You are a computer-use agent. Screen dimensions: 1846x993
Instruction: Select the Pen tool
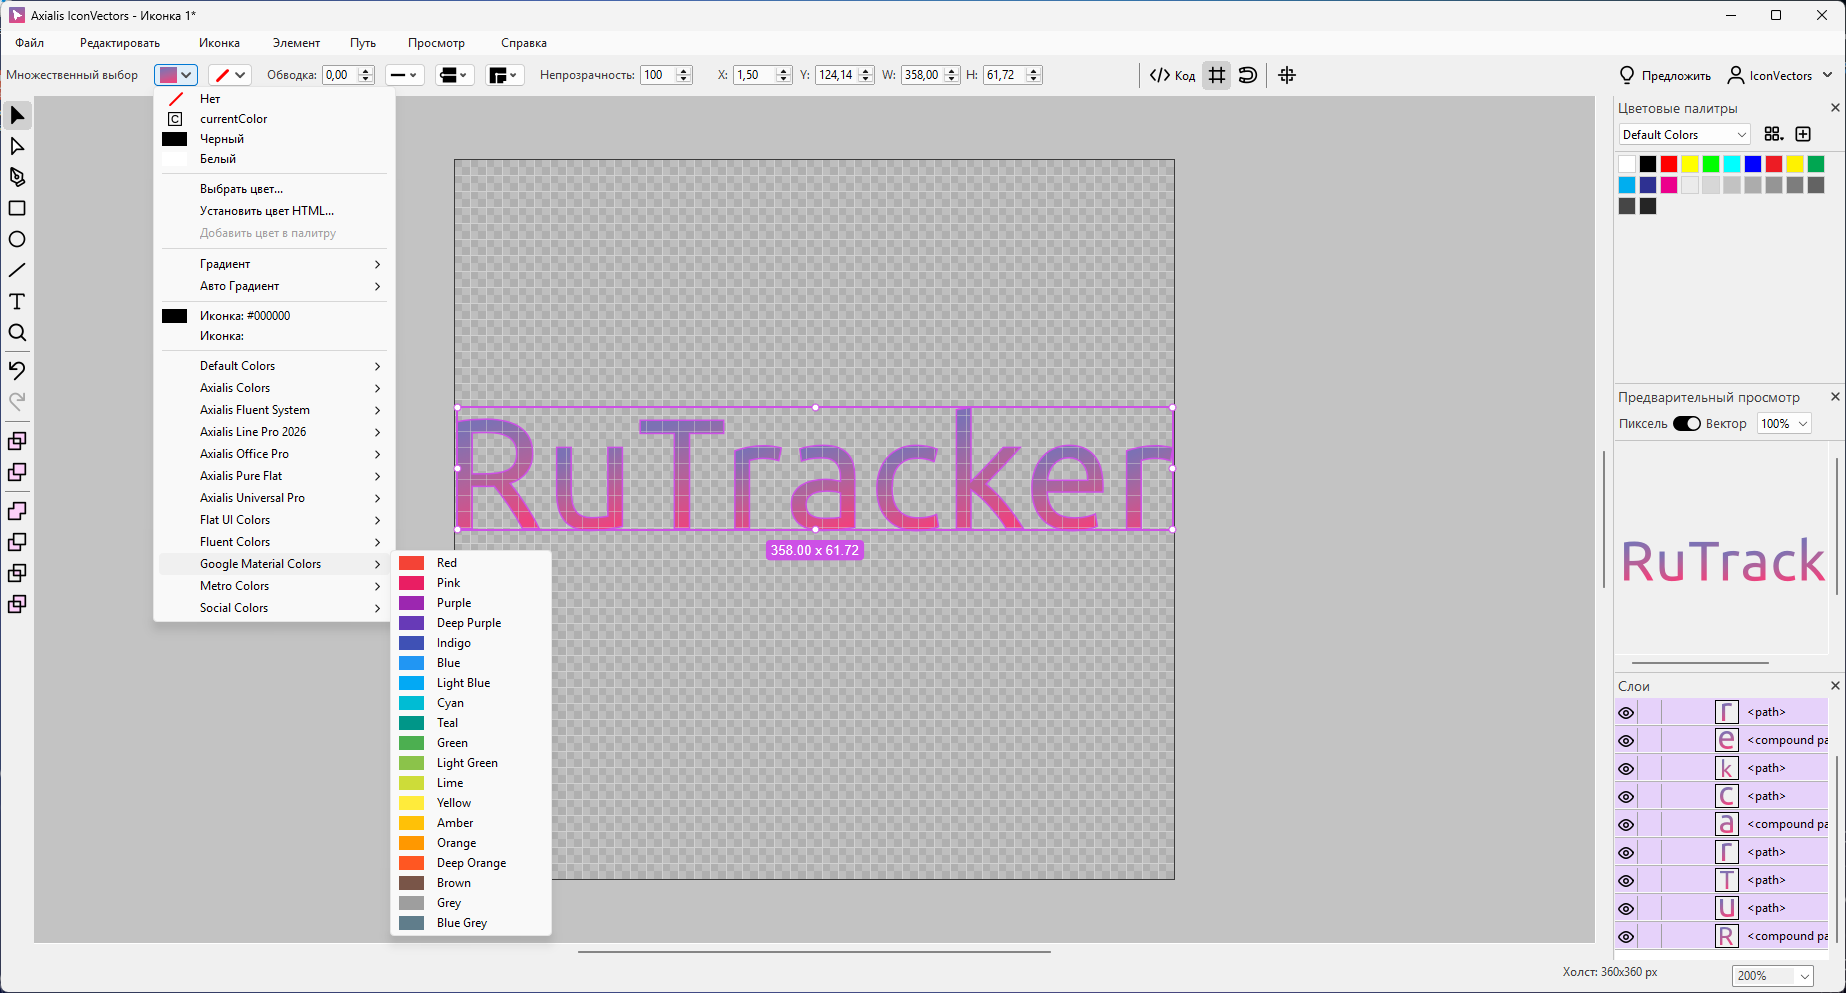tap(17, 178)
